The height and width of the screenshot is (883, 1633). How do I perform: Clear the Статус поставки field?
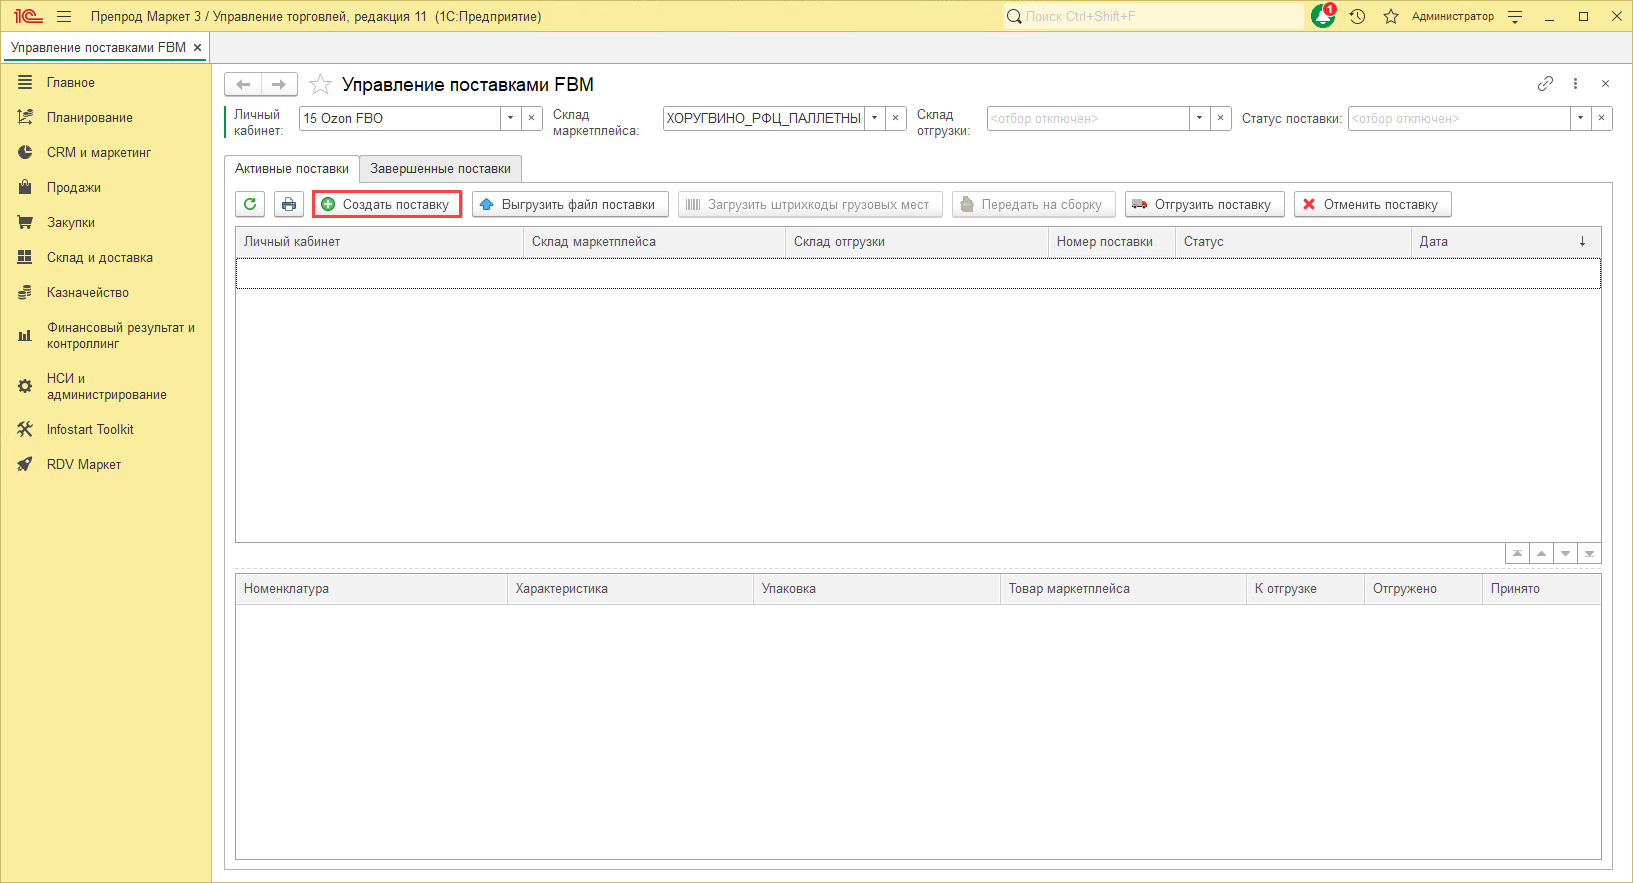tap(1602, 118)
